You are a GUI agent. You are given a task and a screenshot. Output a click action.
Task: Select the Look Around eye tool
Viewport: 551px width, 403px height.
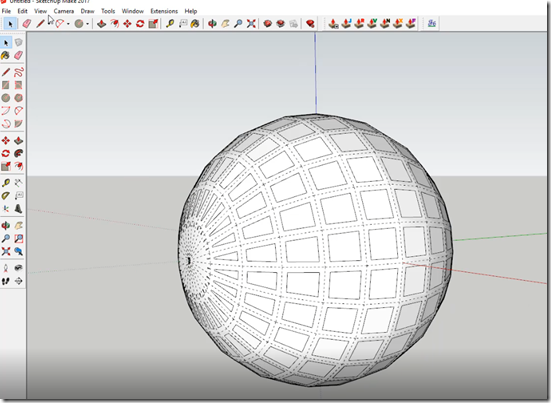(18, 268)
